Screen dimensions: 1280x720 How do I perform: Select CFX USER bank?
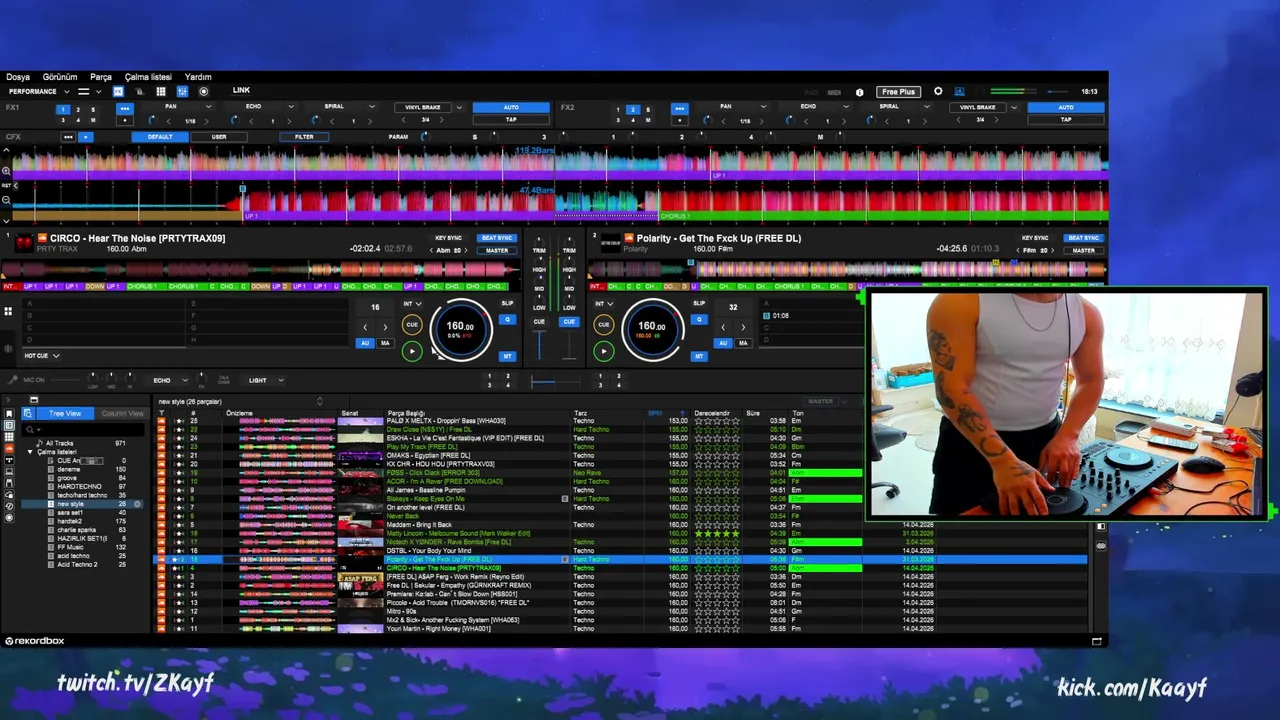pyautogui.click(x=219, y=137)
